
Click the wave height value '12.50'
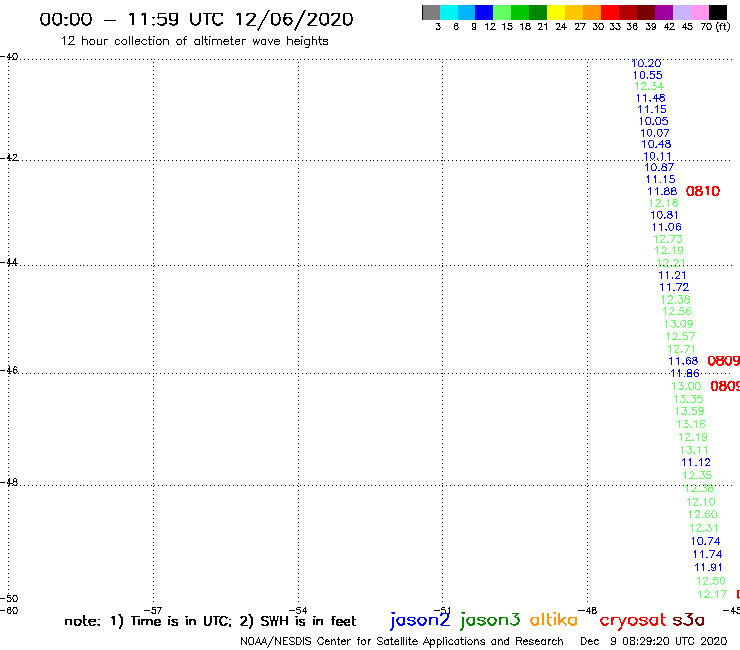click(711, 581)
